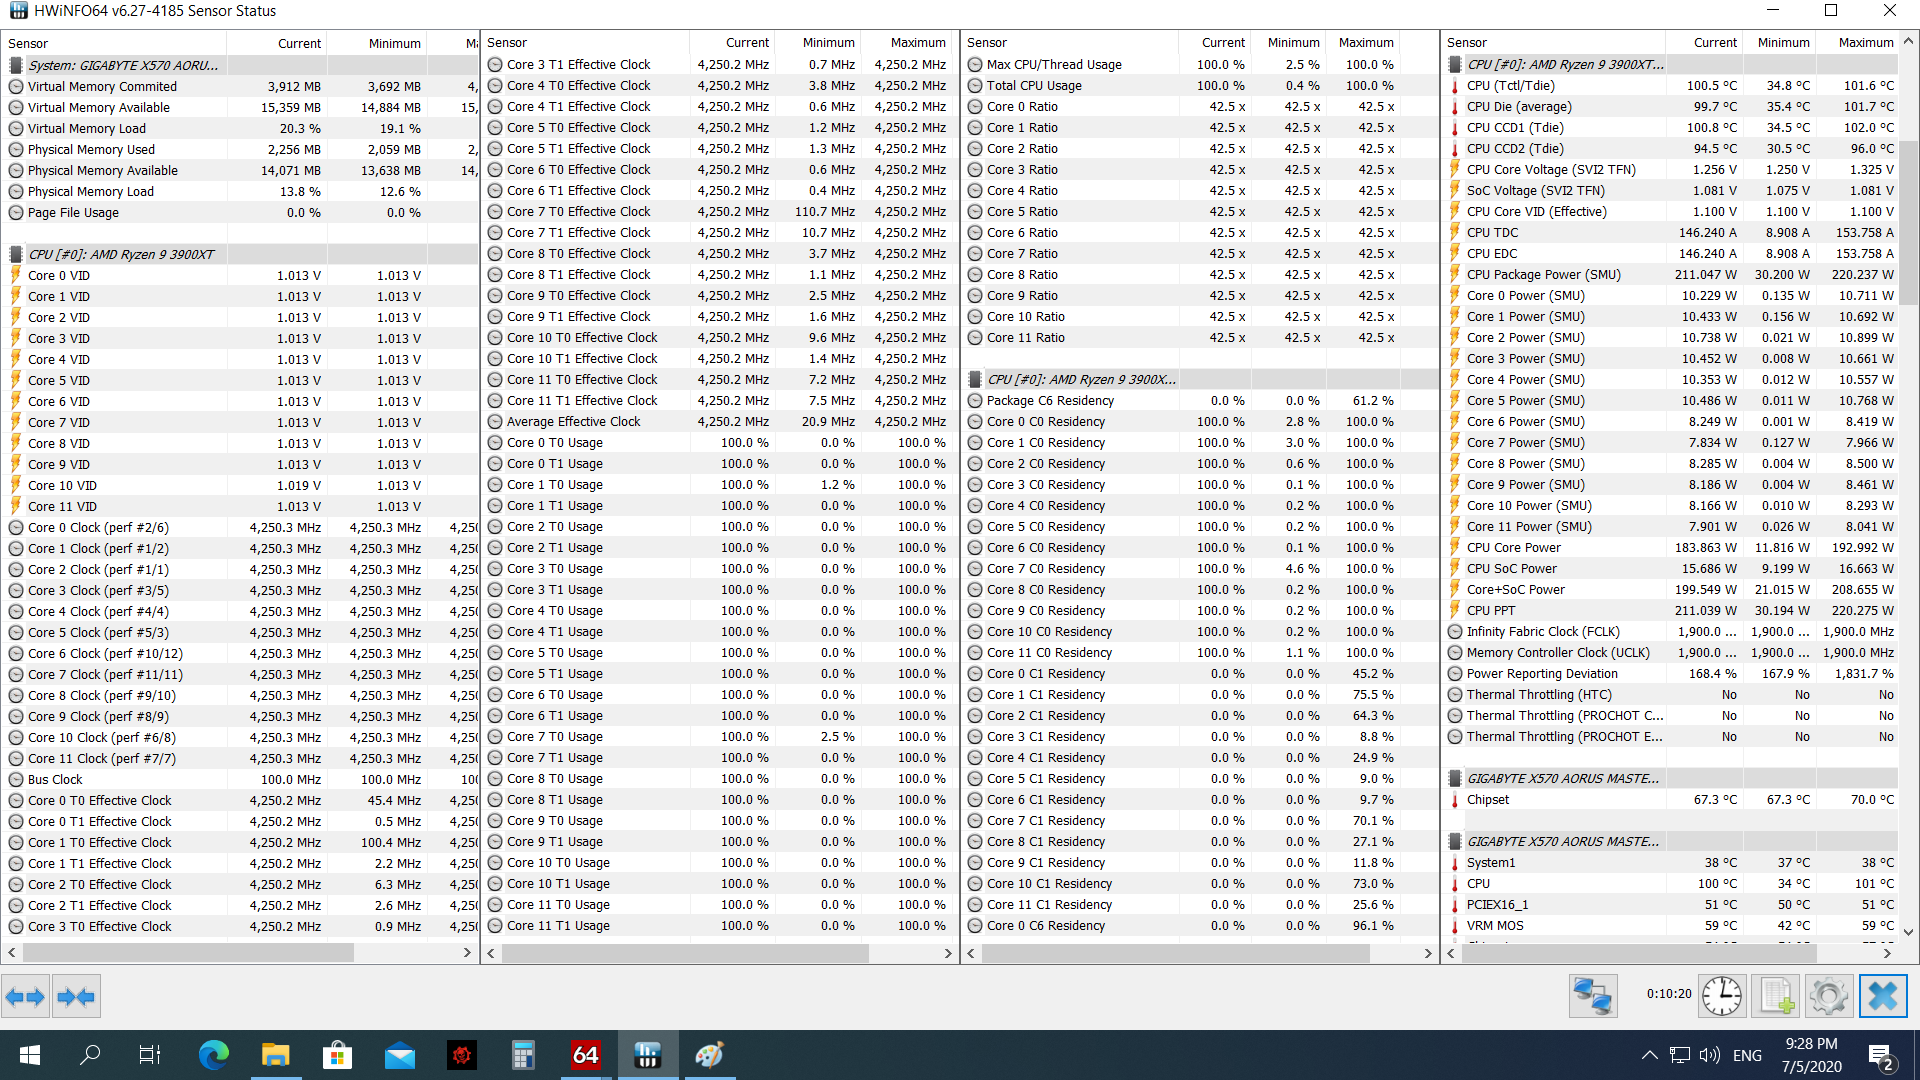Select the Chipset temperature row
Image resolution: width=1920 pixels, height=1080 pixels.
(1671, 800)
